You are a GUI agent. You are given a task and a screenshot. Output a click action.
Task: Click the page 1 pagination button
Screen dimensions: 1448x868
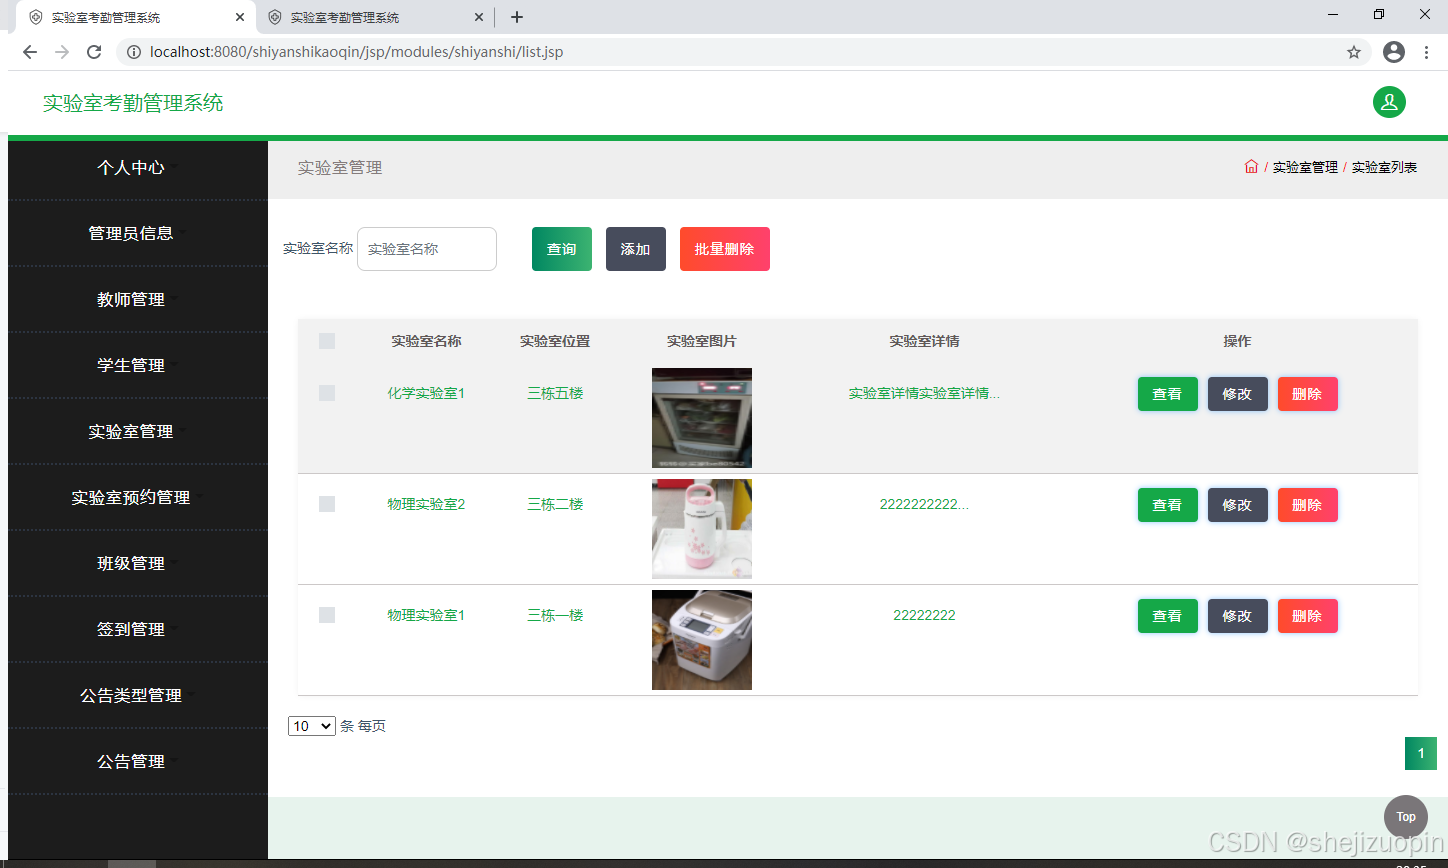[1421, 753]
